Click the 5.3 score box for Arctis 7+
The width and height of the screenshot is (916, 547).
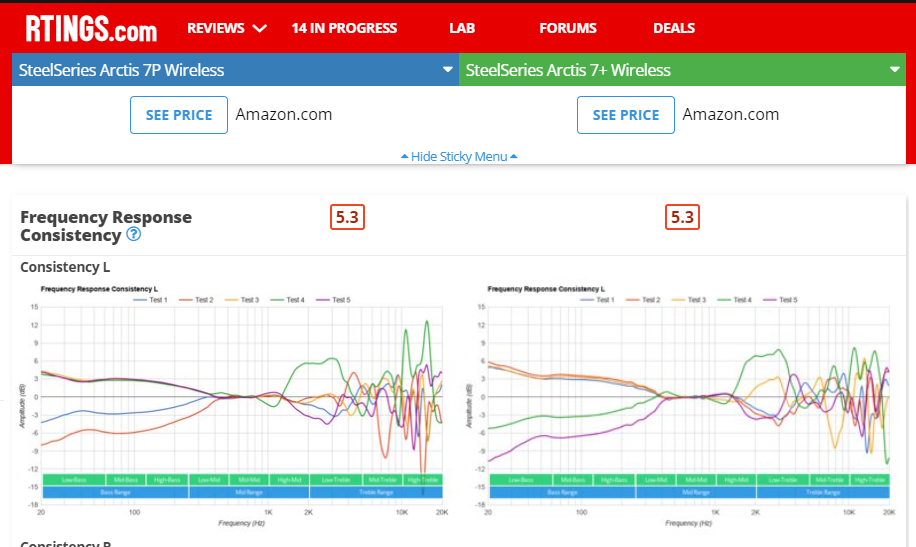click(682, 217)
